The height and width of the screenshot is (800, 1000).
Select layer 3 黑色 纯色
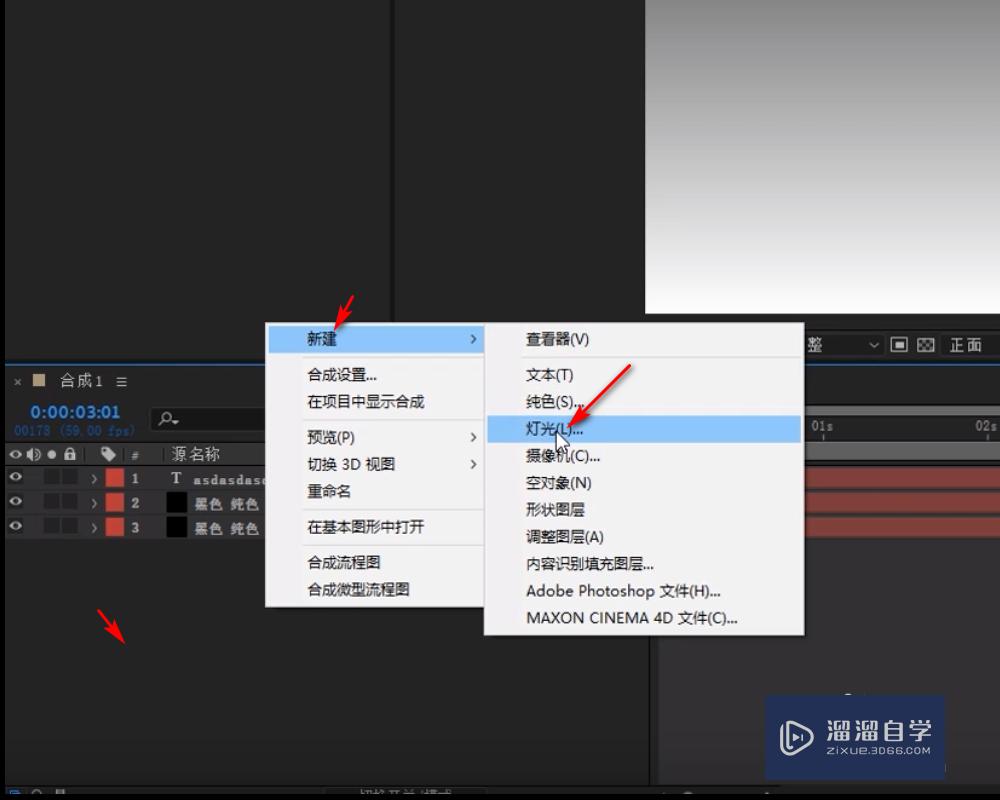pyautogui.click(x=226, y=528)
